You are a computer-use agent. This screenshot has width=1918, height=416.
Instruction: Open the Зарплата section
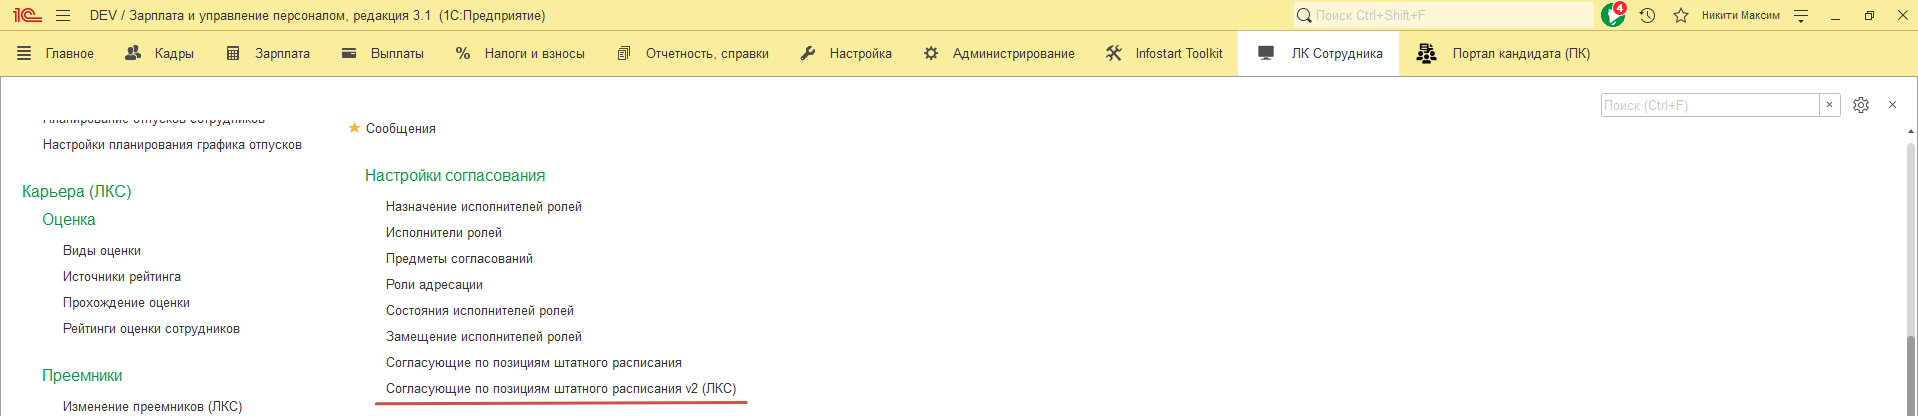pos(268,53)
